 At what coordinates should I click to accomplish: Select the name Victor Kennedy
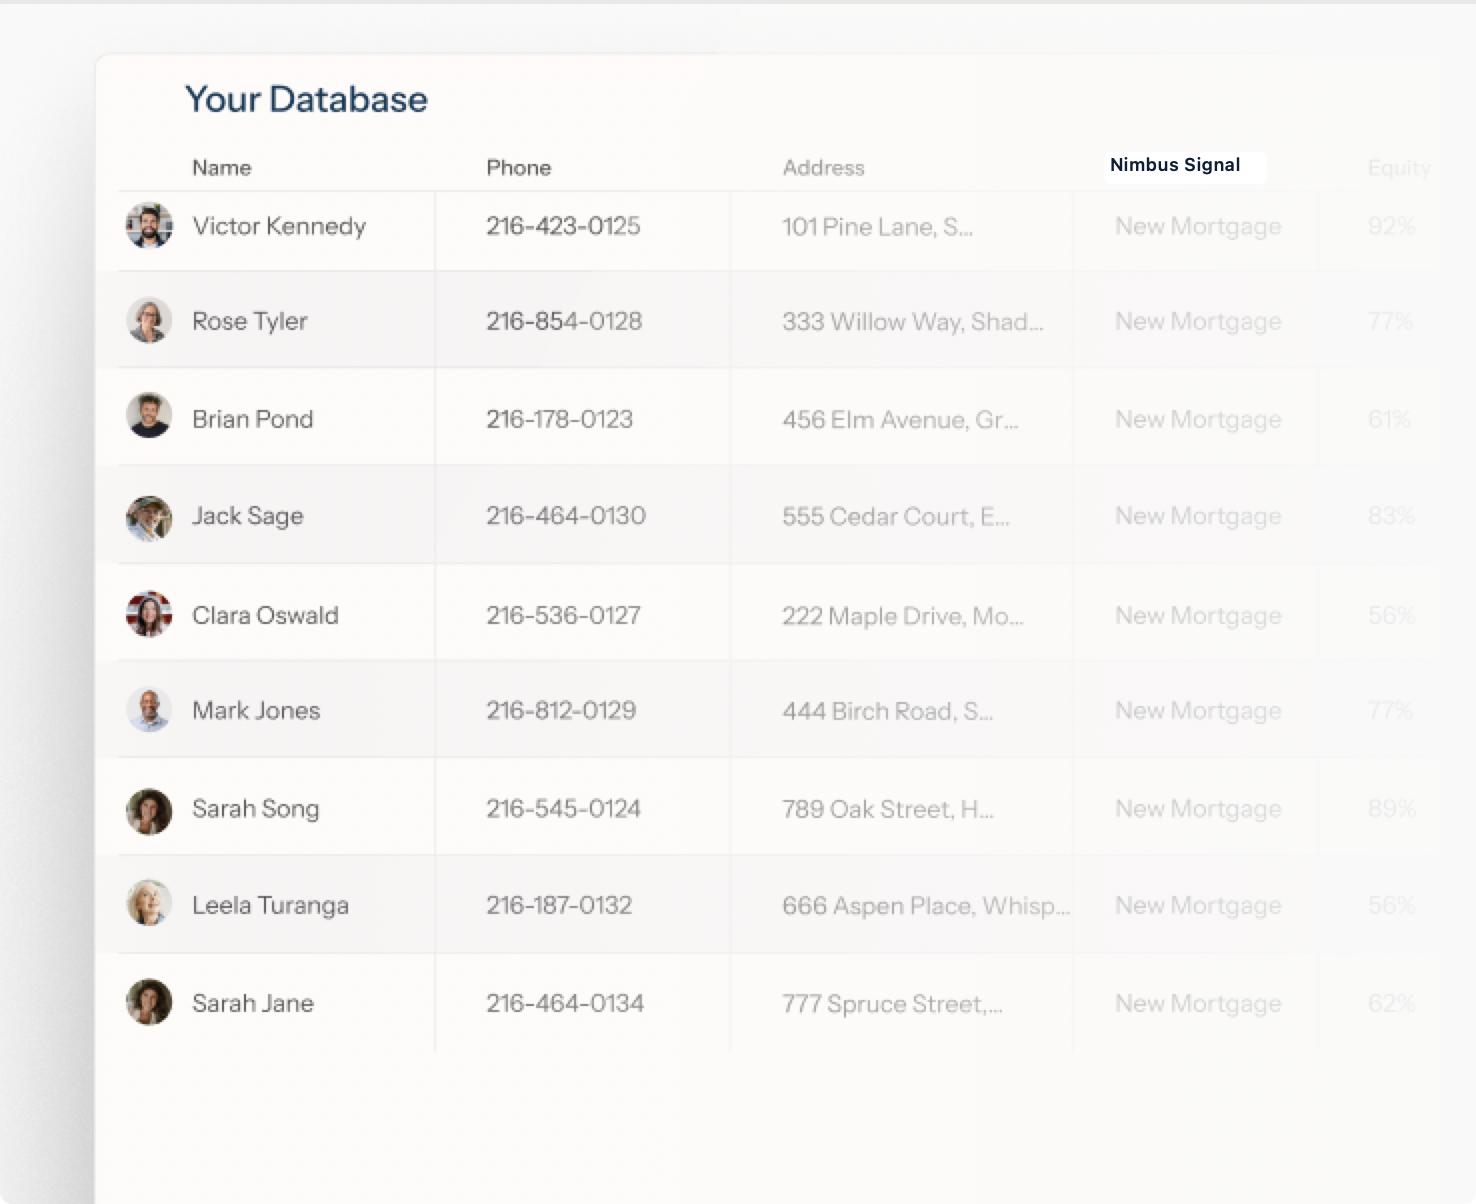(x=279, y=226)
